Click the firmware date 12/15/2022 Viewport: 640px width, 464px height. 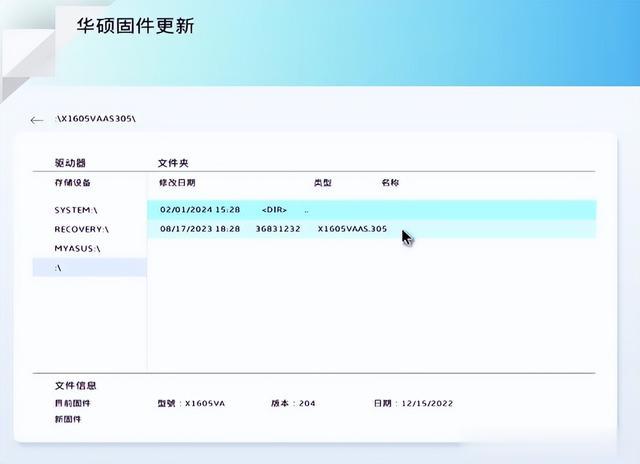tap(427, 404)
